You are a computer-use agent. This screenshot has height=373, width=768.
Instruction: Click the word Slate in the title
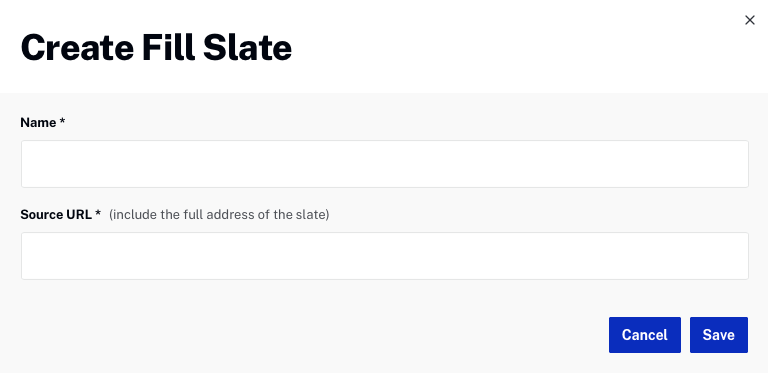click(247, 47)
